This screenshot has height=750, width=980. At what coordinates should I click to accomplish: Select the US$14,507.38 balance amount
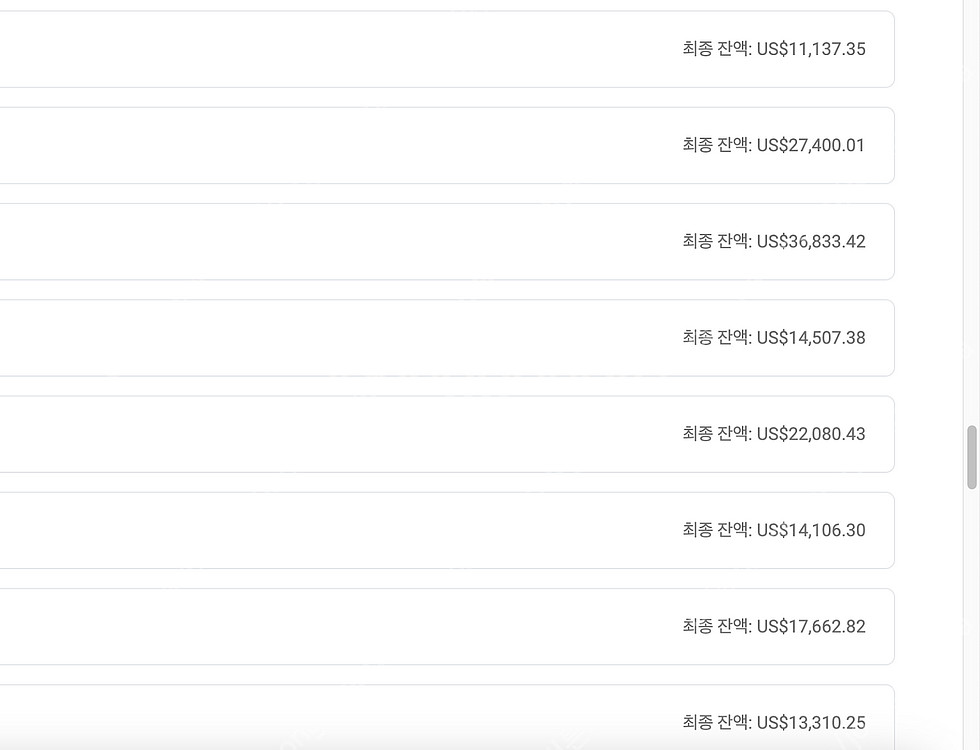click(811, 338)
